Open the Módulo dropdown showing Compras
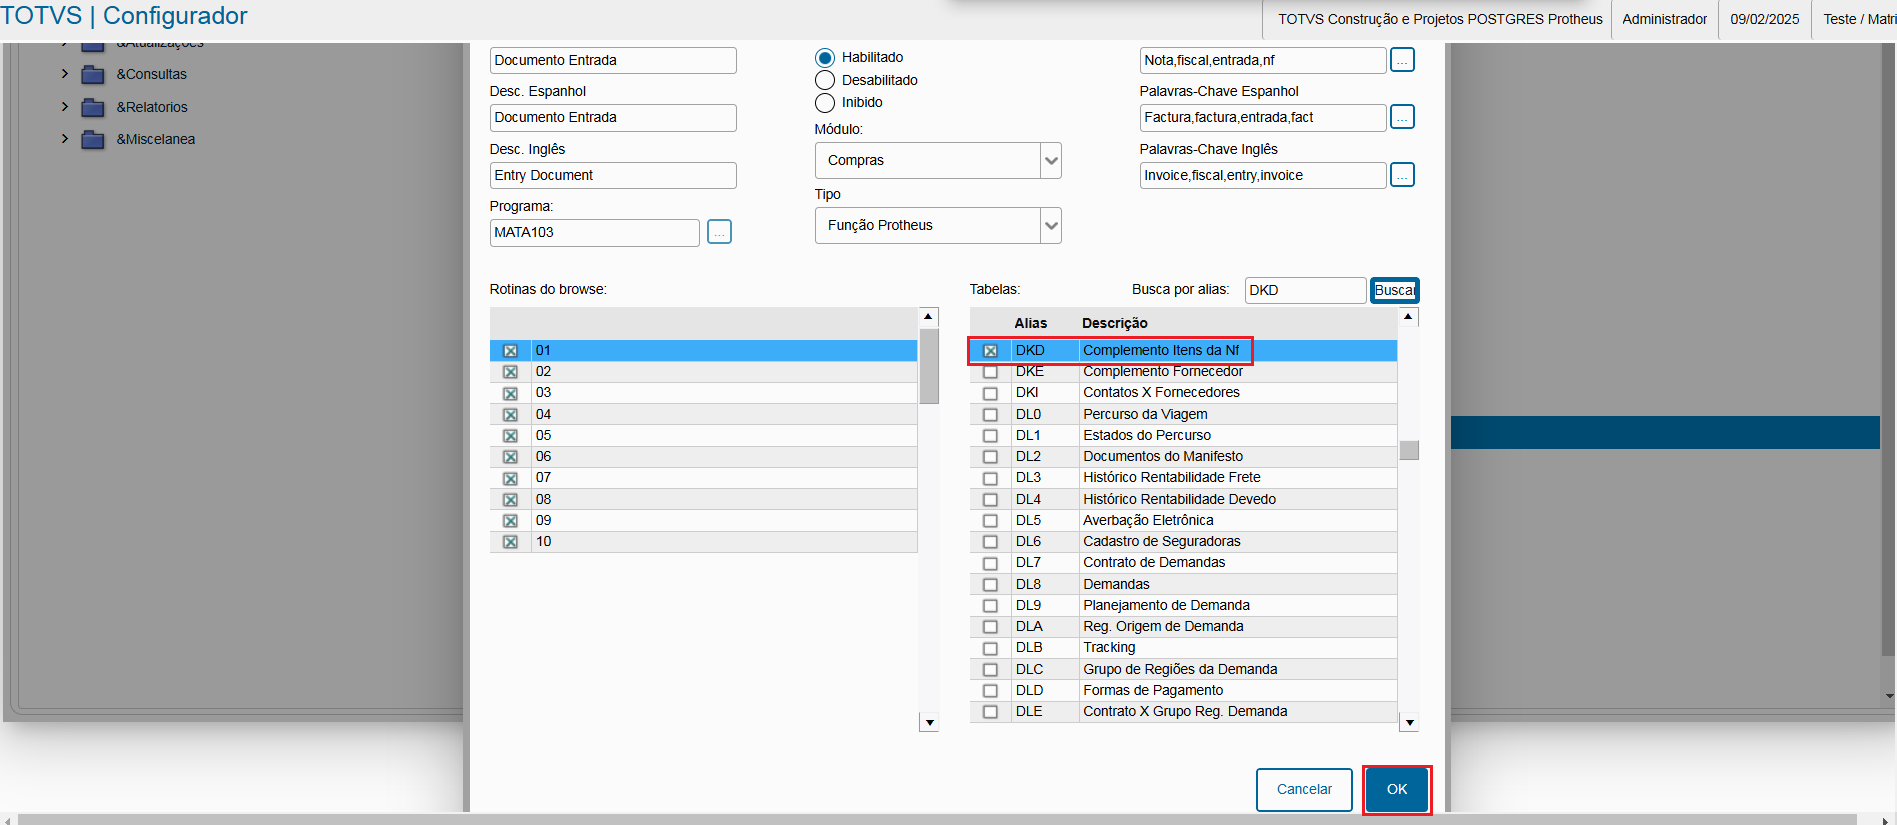 [x=1050, y=160]
